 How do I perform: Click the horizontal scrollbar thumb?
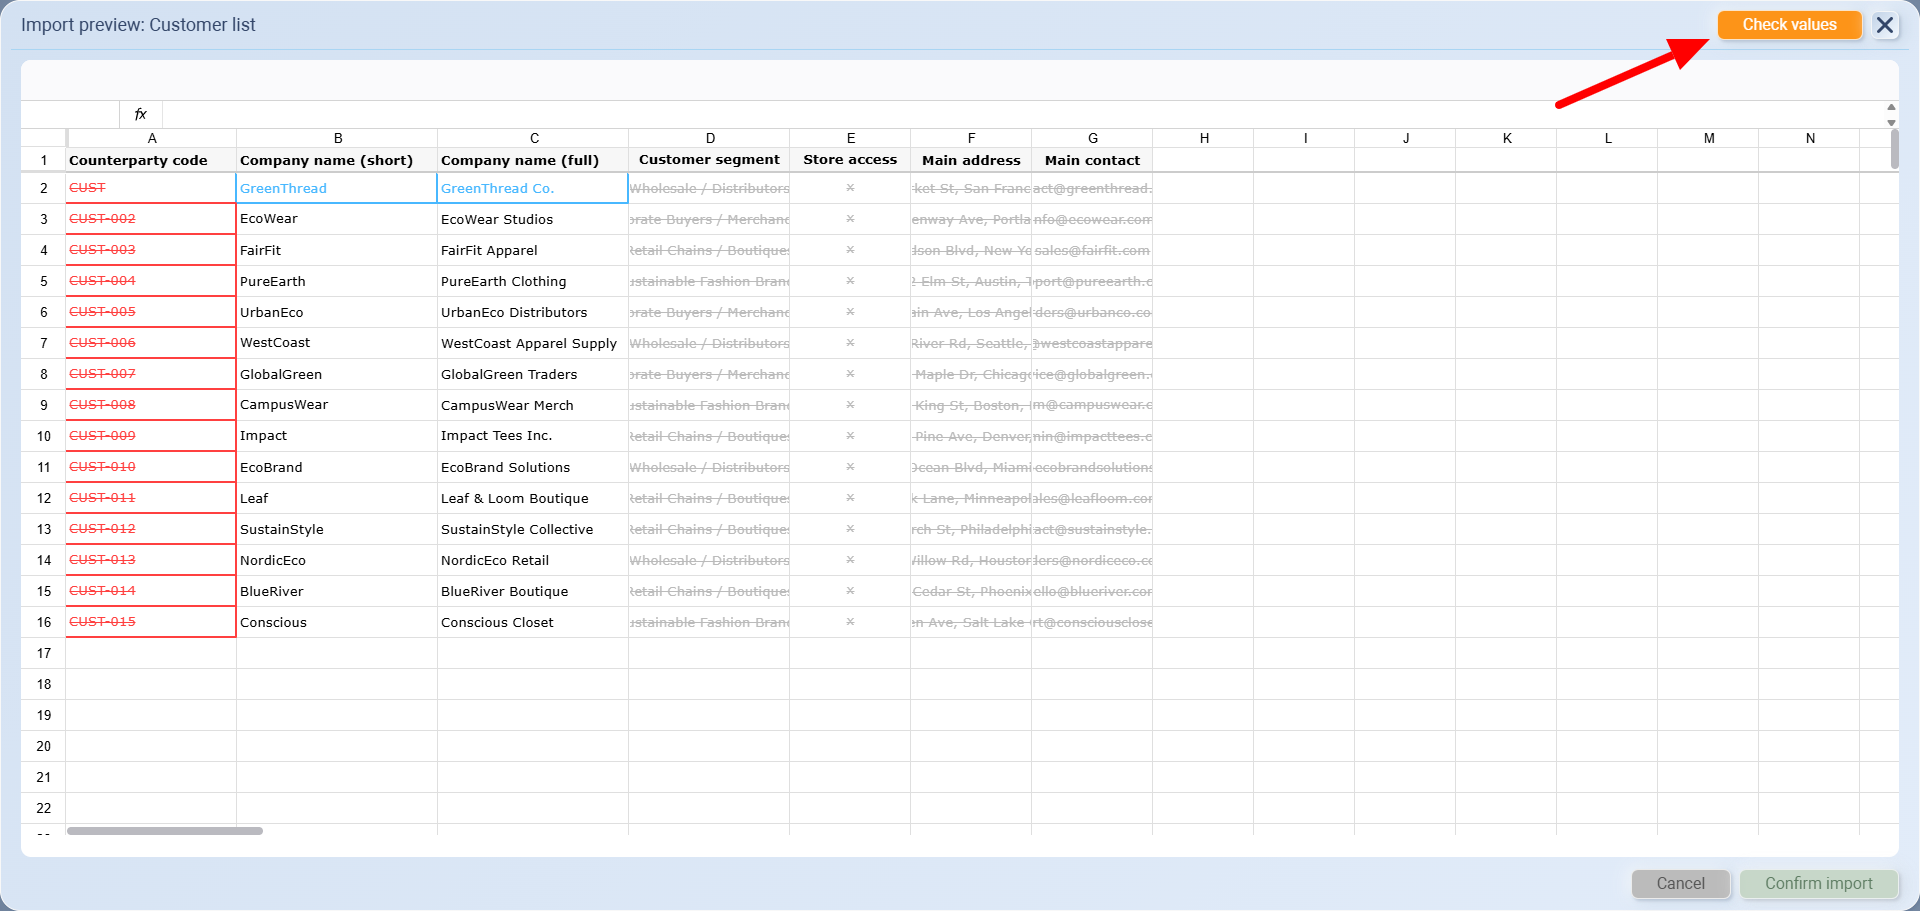tap(165, 831)
